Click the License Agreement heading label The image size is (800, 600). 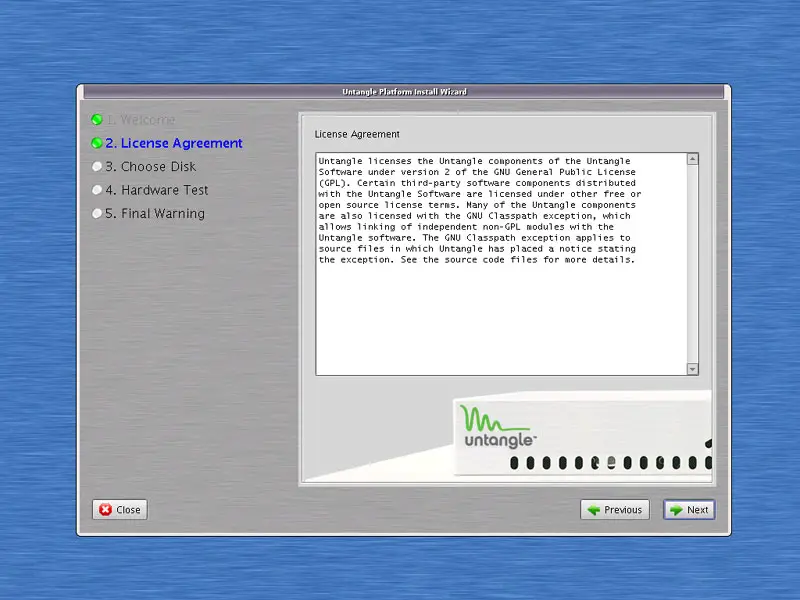pyautogui.click(x=357, y=134)
